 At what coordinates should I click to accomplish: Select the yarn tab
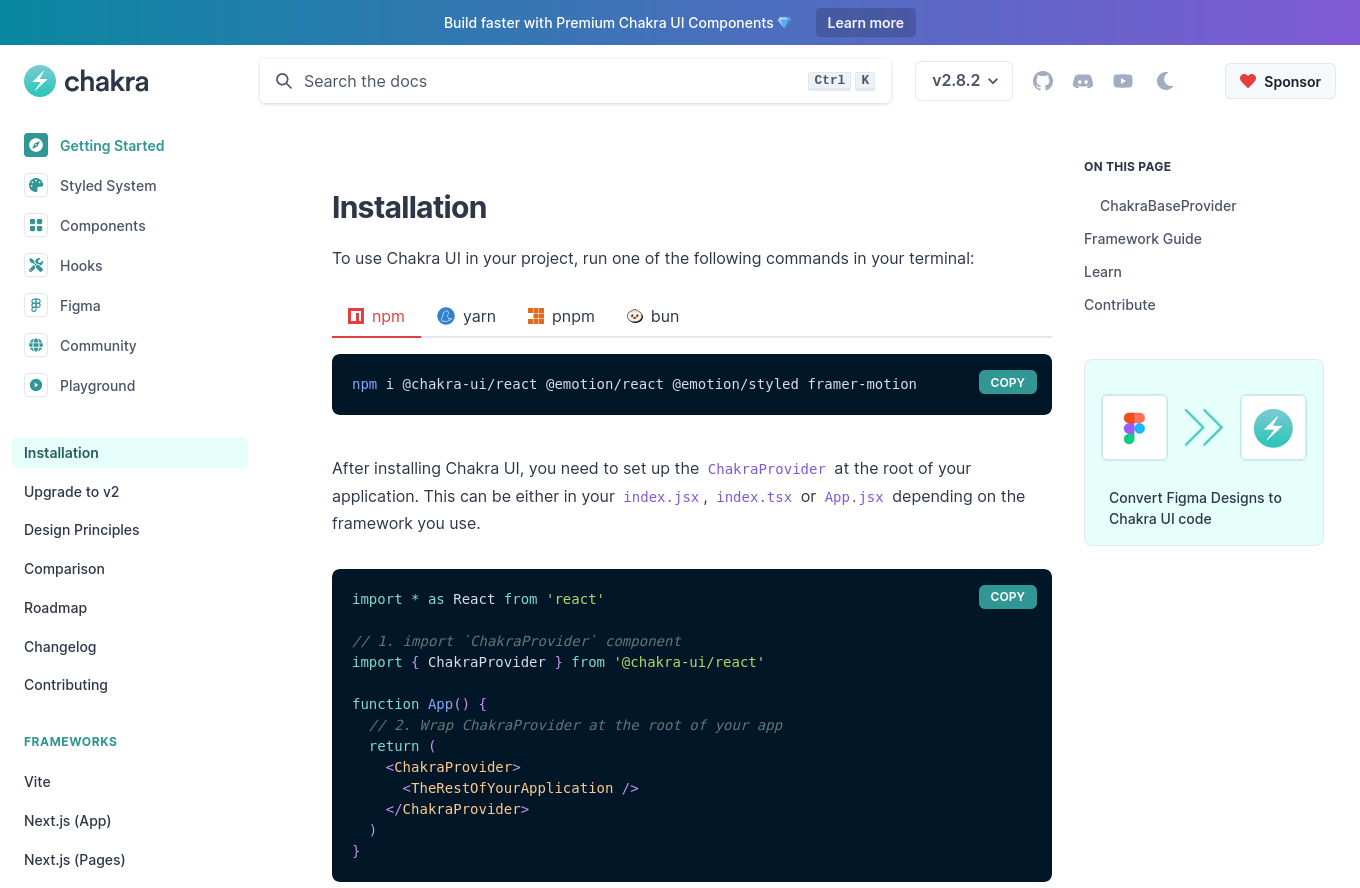coord(466,316)
